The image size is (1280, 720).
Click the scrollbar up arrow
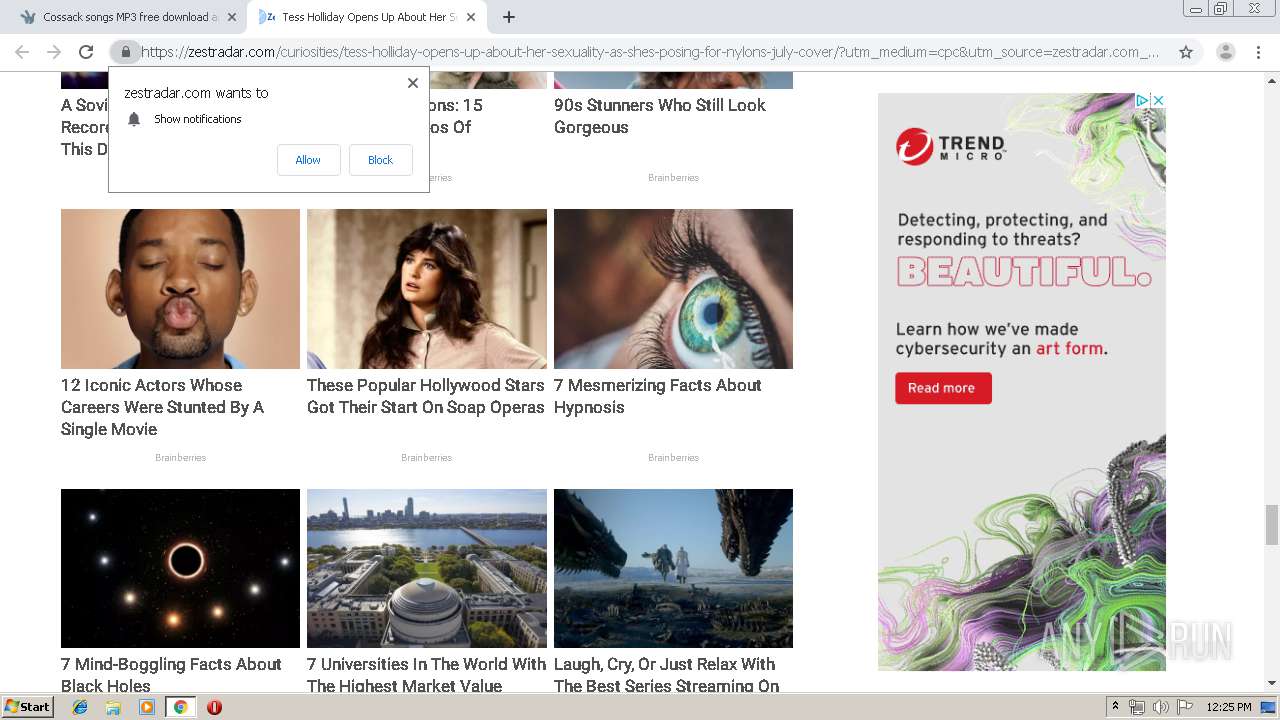pos(1272,79)
